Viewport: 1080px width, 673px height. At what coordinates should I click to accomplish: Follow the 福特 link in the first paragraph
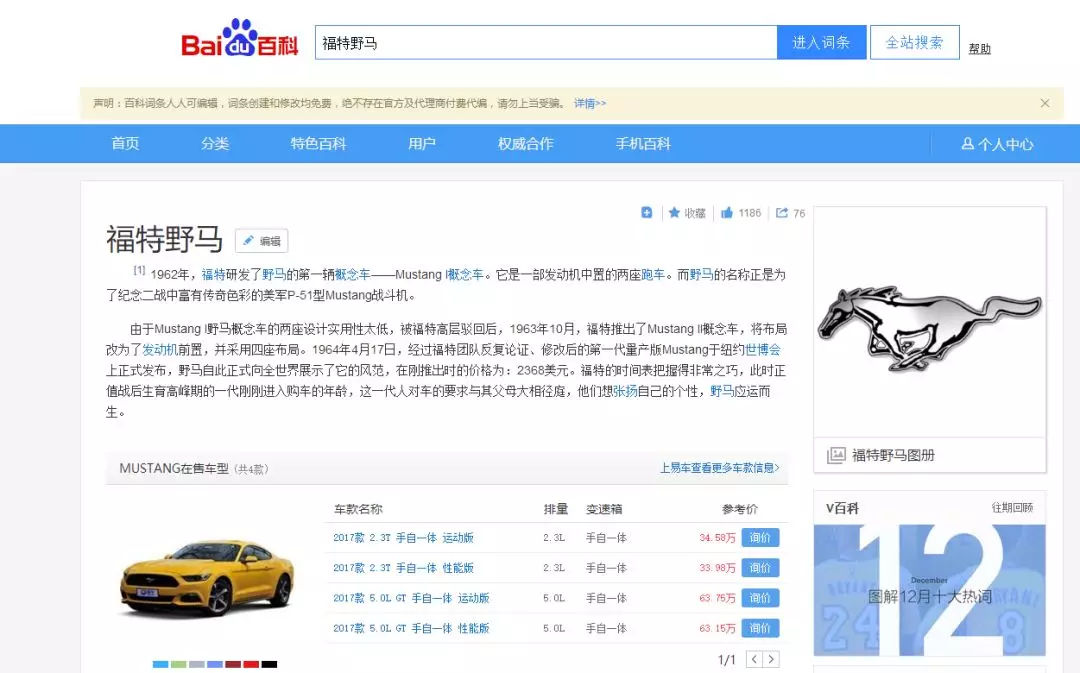(214, 275)
